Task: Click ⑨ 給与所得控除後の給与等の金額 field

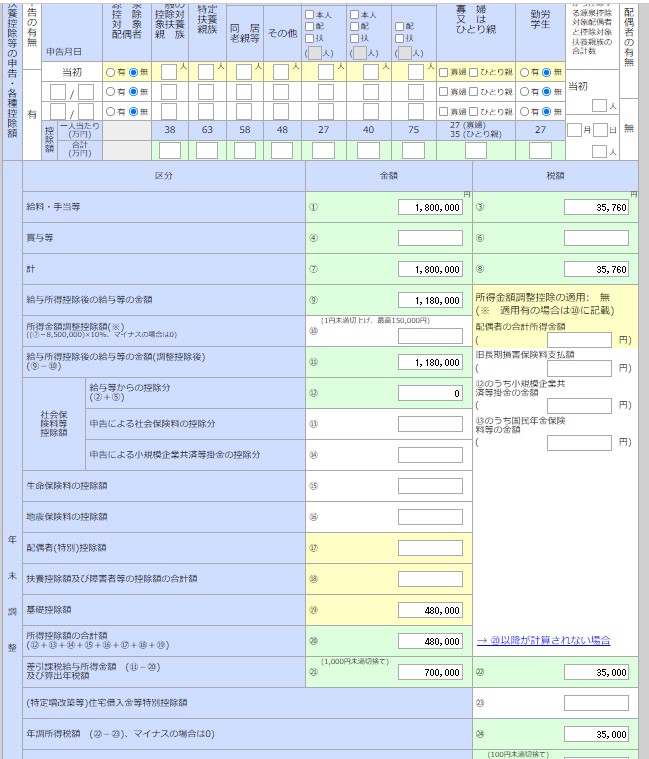Action: [430, 300]
